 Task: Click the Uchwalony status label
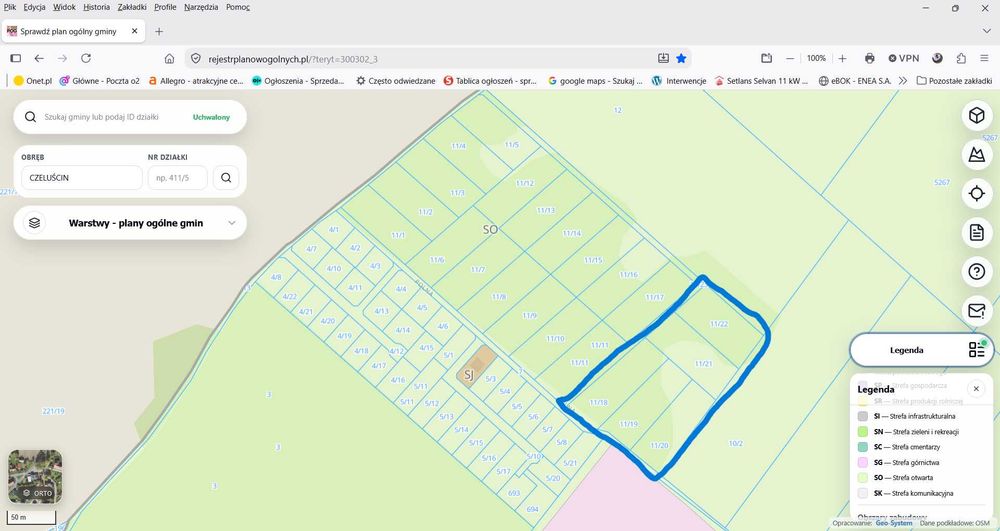211,117
